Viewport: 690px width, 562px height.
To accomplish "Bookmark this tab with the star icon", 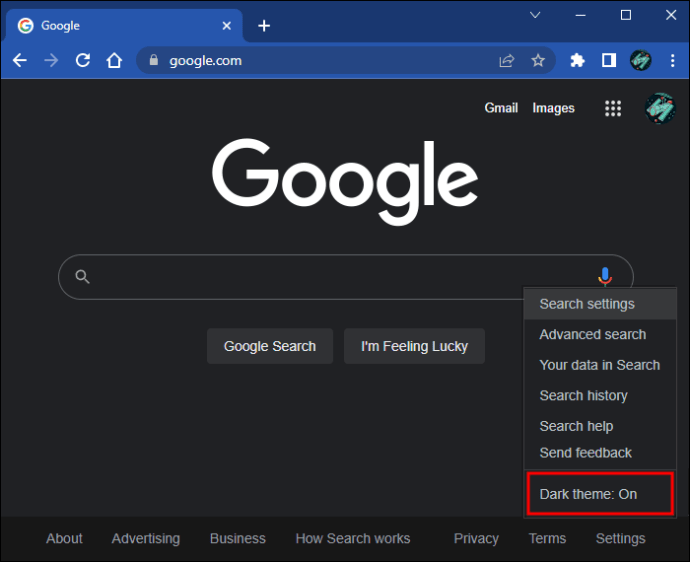I will [x=538, y=60].
